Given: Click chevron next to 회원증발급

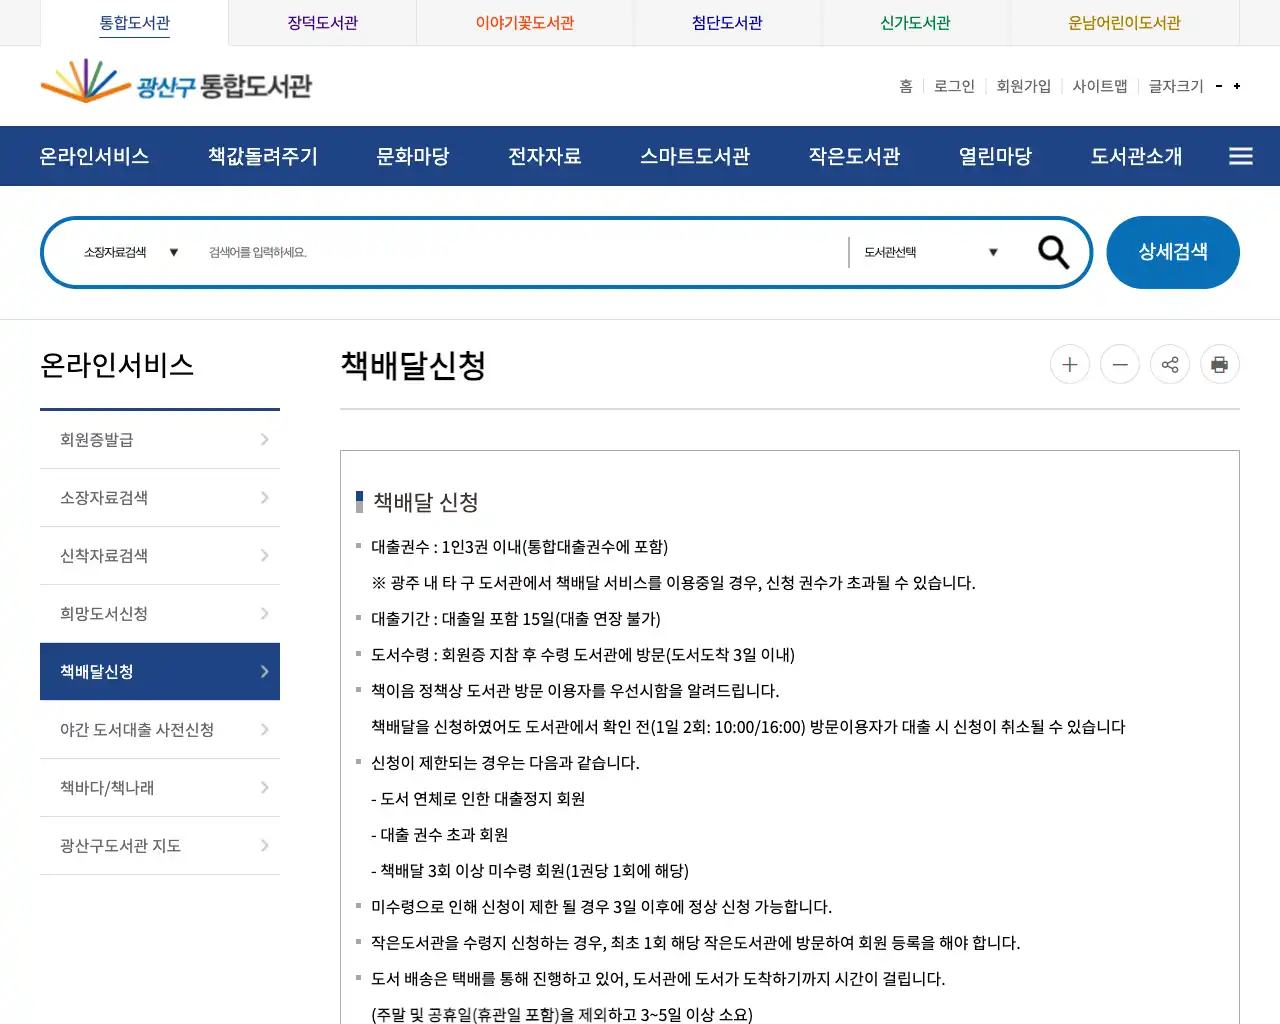Looking at the screenshot, I should coord(264,439).
